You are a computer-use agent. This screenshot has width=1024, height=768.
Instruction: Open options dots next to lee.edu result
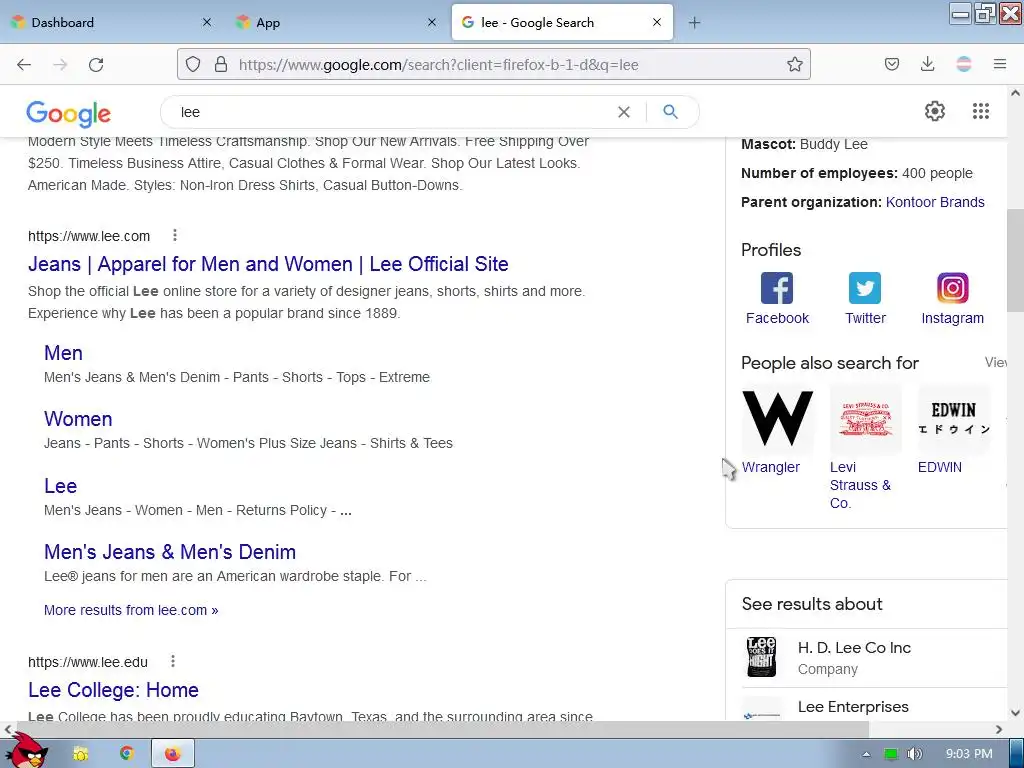[172, 661]
